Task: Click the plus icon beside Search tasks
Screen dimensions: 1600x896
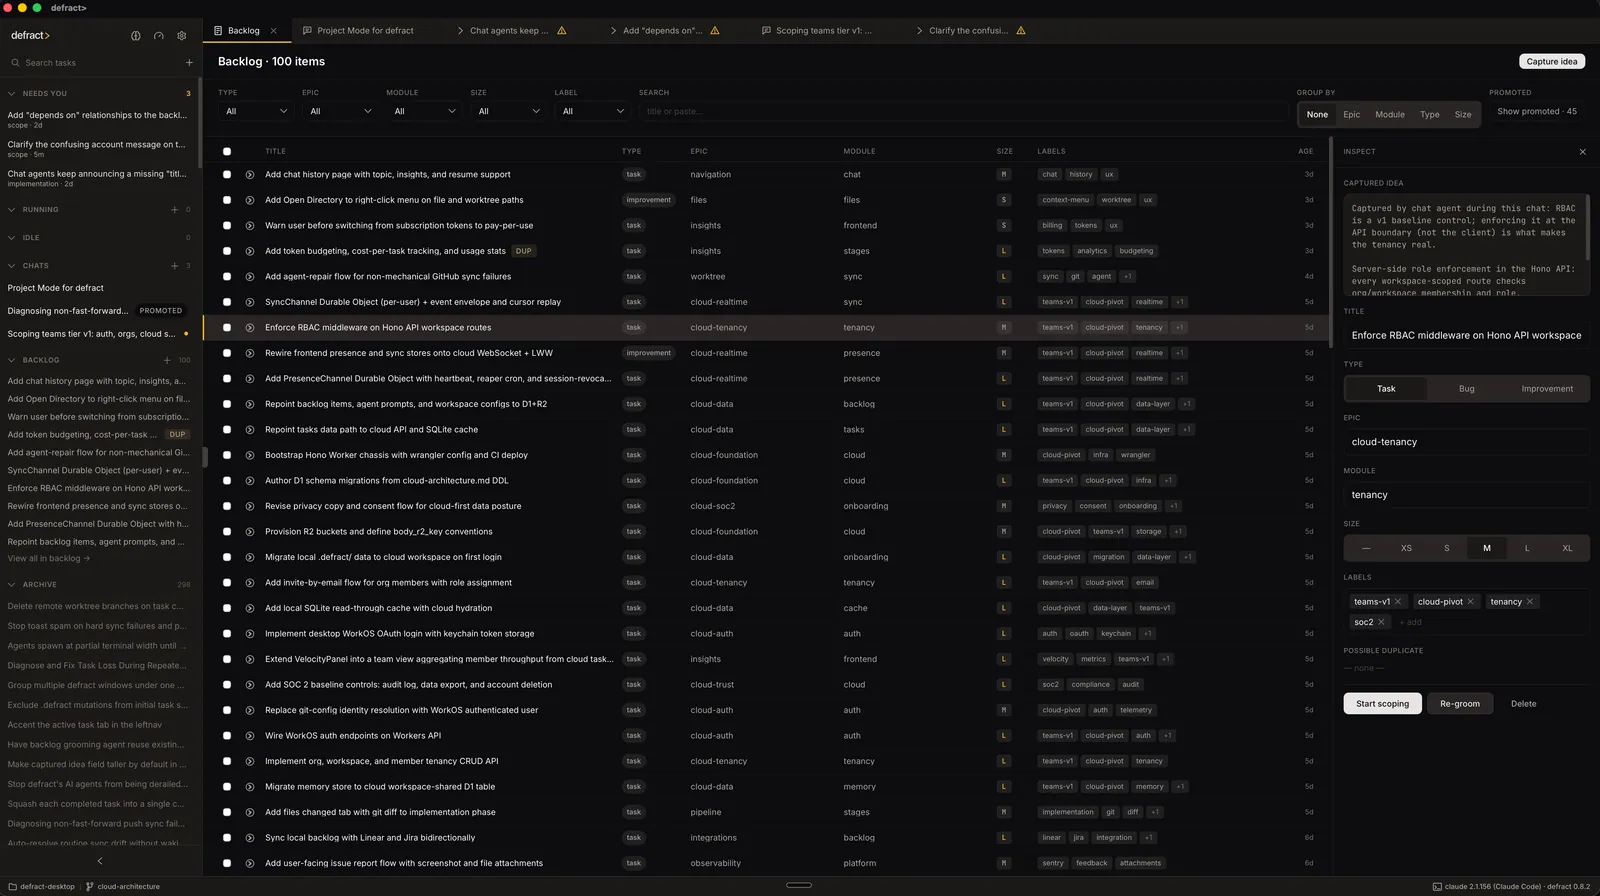Action: point(189,63)
